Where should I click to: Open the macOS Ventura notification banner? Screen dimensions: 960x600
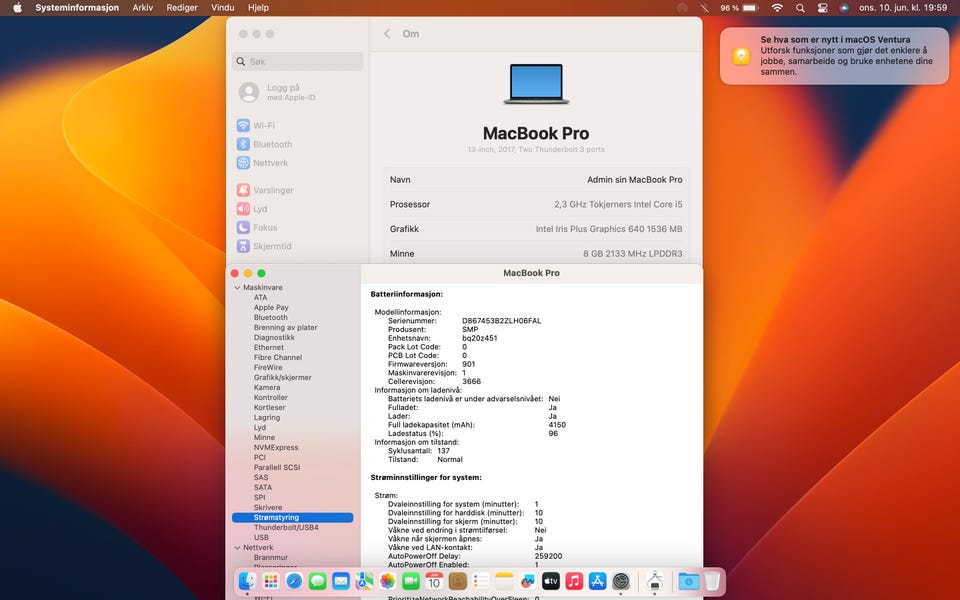pos(834,56)
